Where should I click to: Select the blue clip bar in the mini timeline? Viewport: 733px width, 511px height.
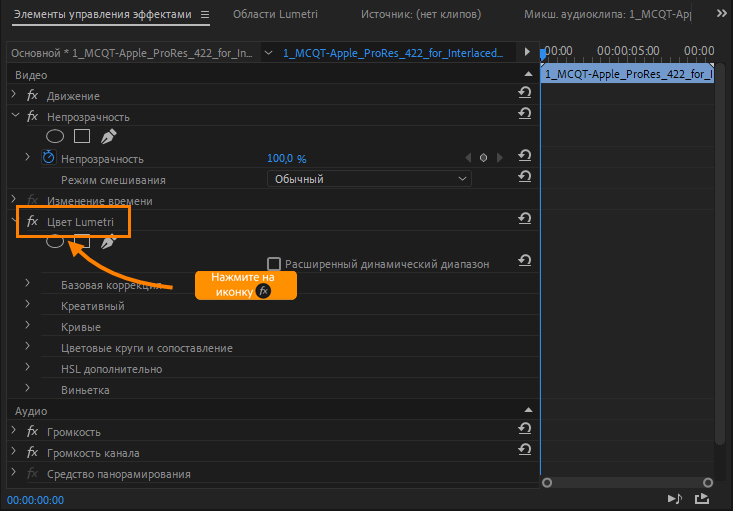coord(627,74)
